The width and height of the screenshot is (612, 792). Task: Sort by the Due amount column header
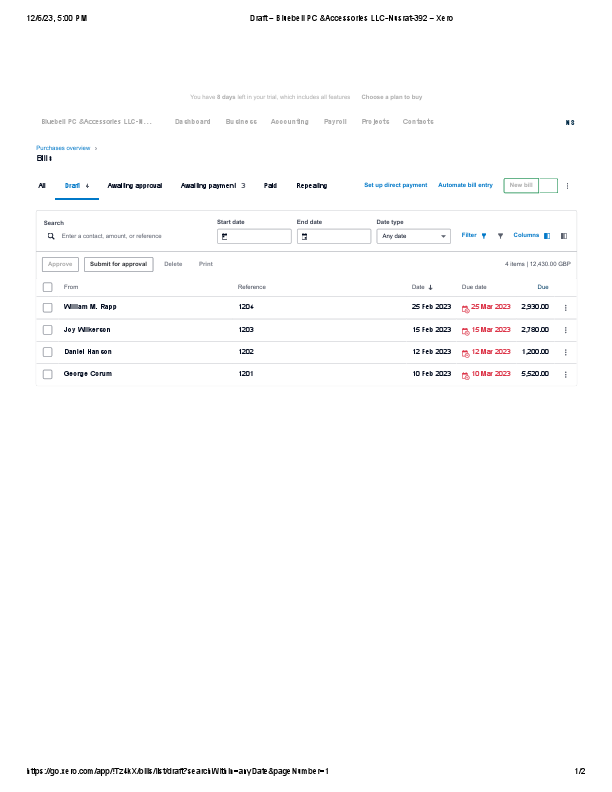pos(543,287)
